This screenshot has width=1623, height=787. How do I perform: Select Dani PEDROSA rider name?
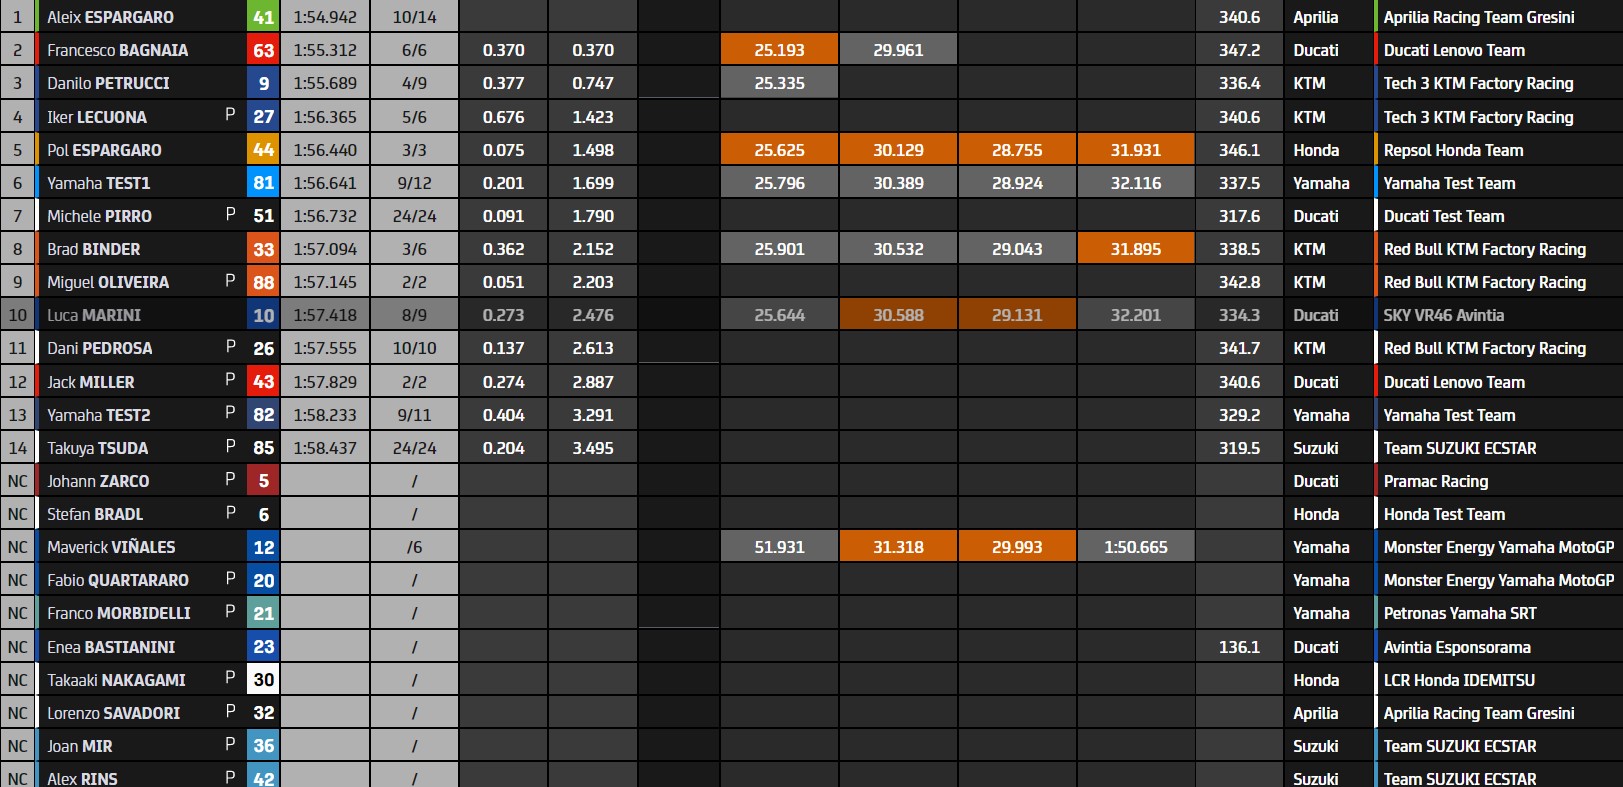99,348
